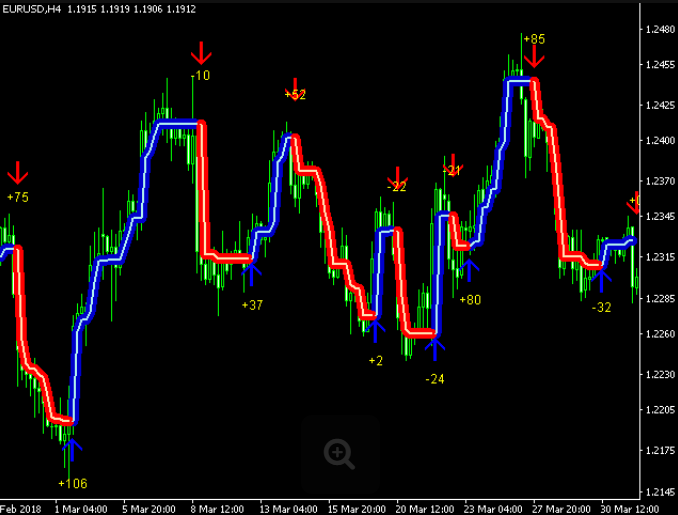Viewport: 678px width, 515px height.
Task: Click the blue buy arrow above +106
Action: (72, 450)
